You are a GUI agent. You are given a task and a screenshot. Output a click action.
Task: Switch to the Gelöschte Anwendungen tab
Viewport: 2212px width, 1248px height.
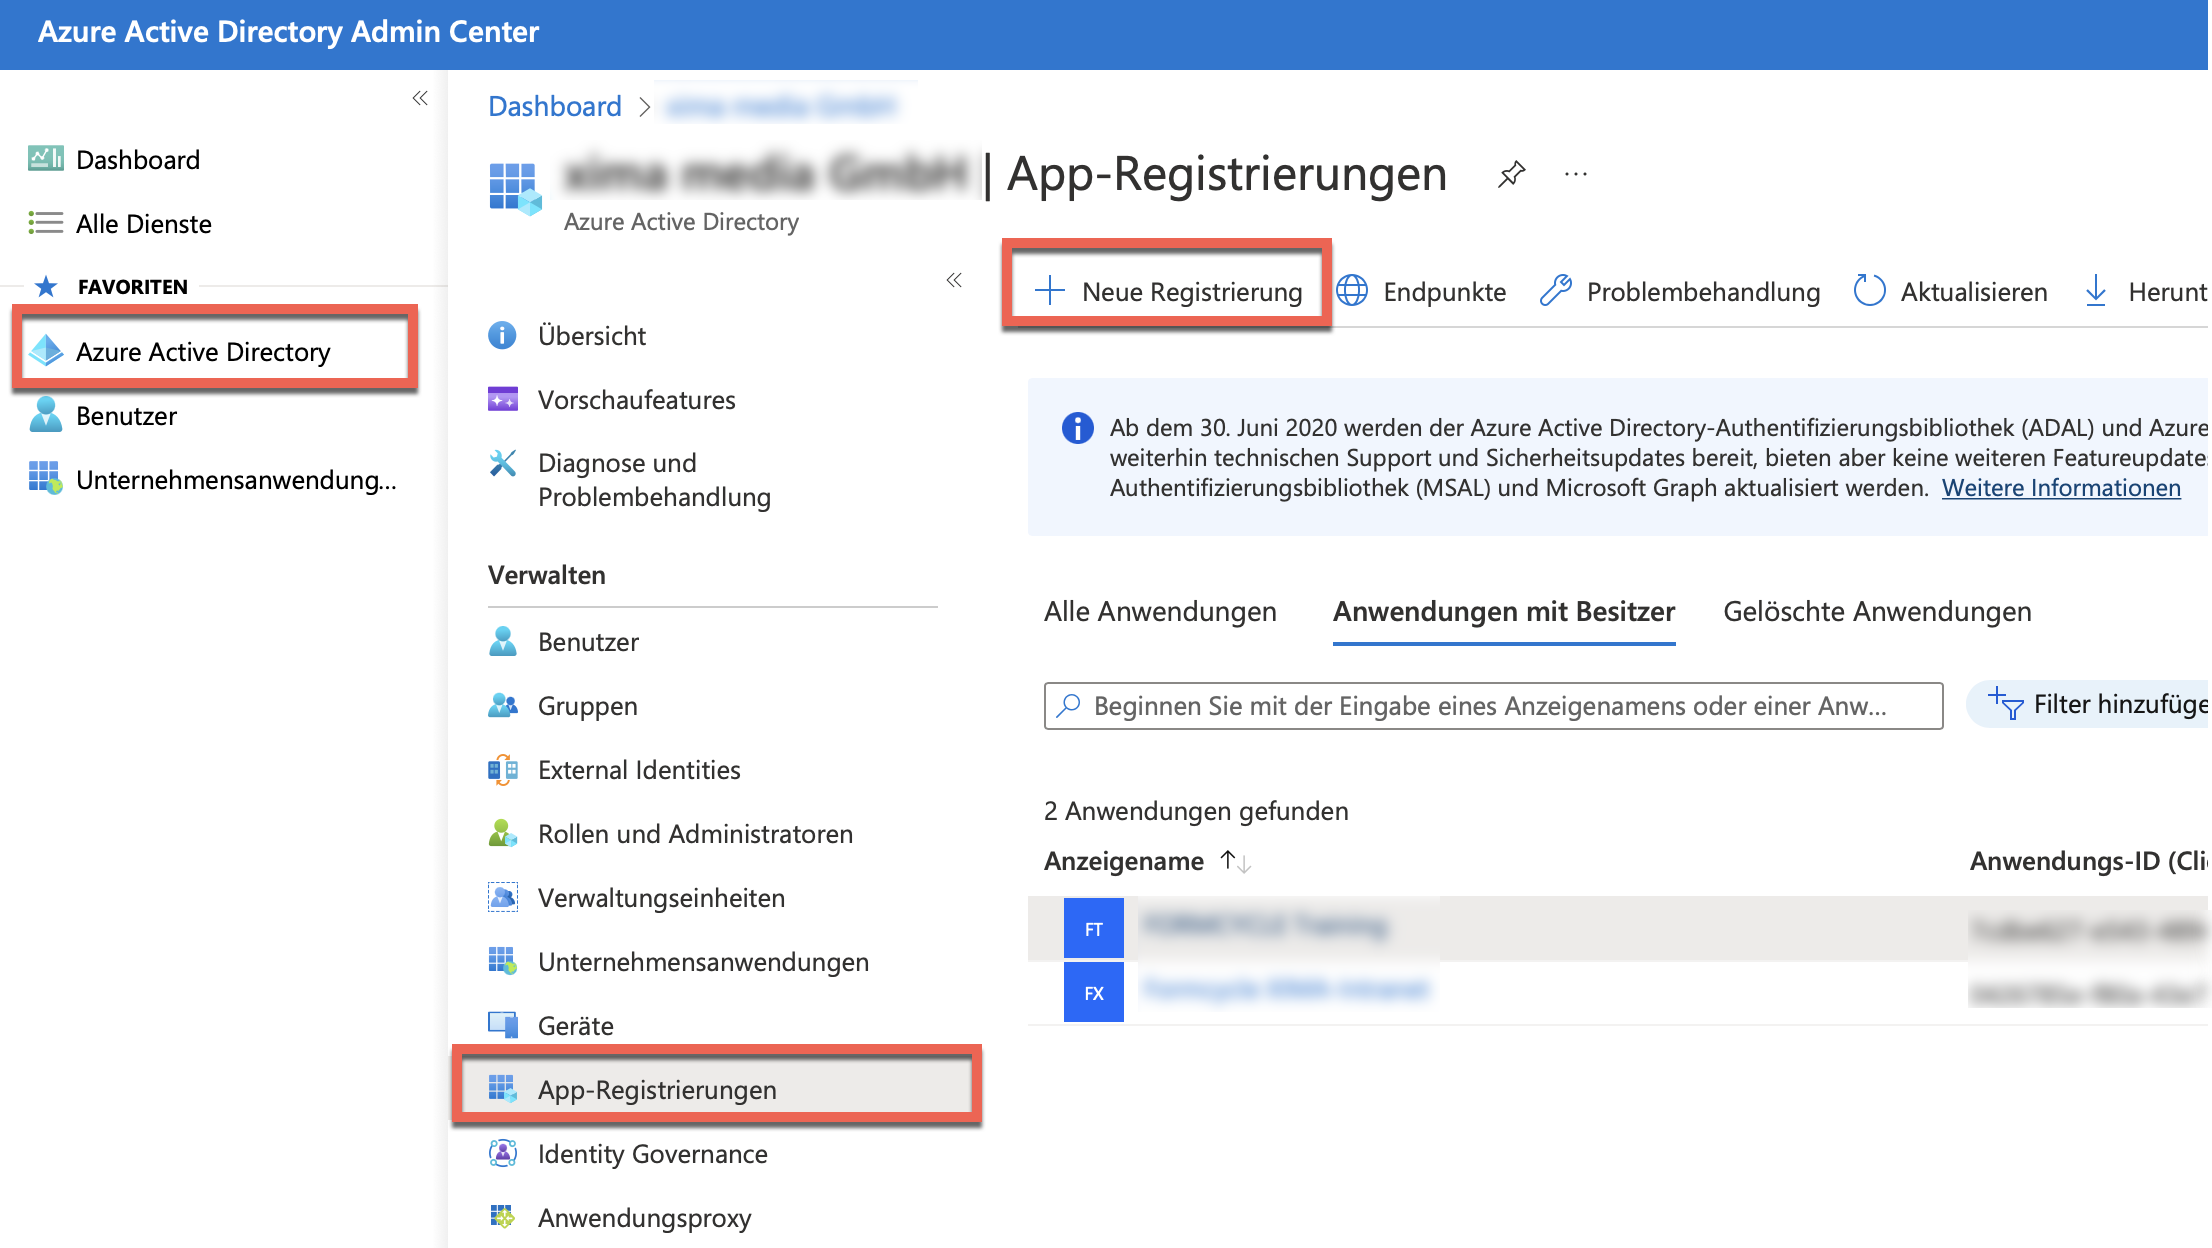(1877, 611)
